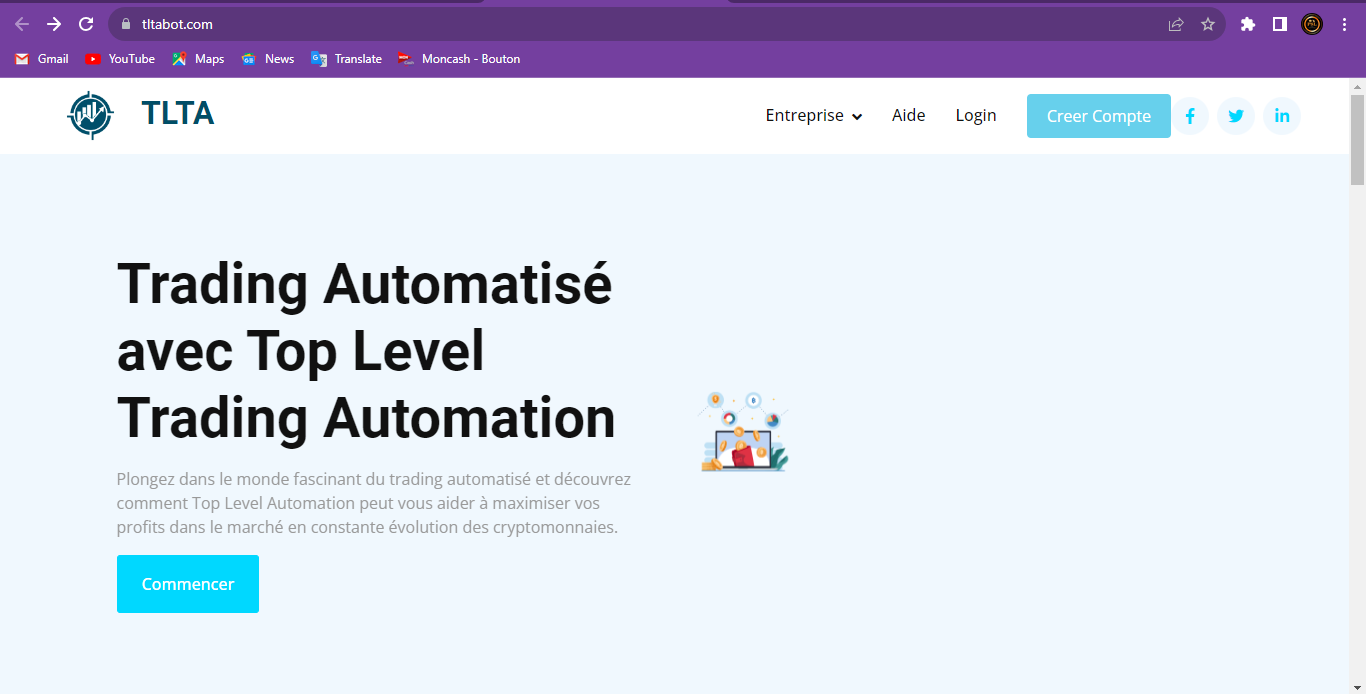Open the LinkedIn social icon
This screenshot has height=694, width=1366.
1282,116
